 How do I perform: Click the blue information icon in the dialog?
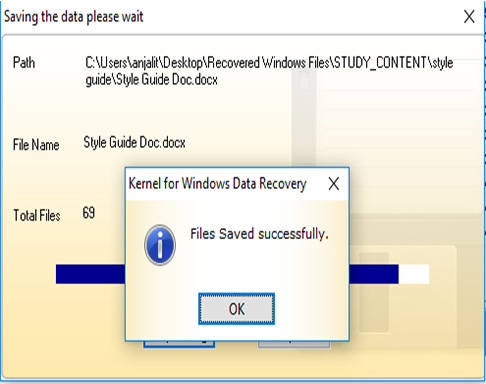coord(160,245)
